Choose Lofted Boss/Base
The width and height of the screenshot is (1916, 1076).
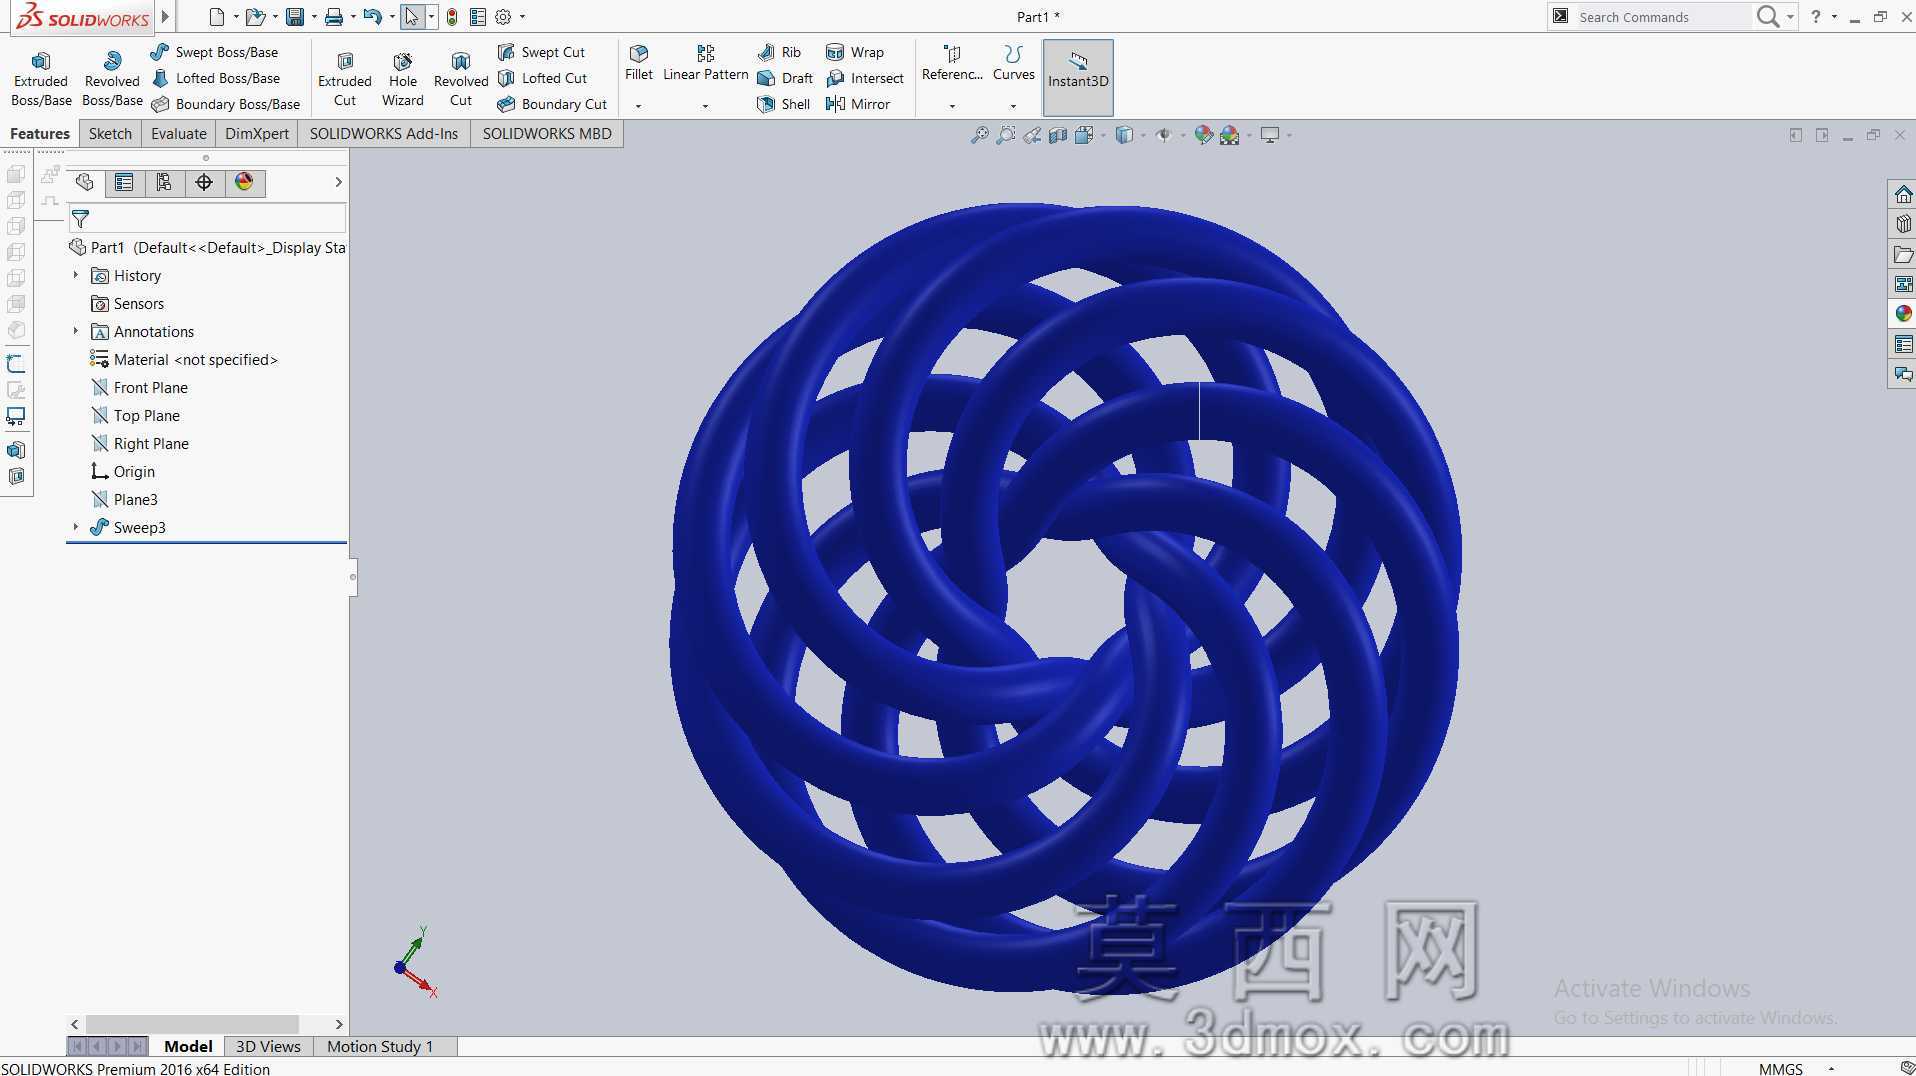(215, 78)
